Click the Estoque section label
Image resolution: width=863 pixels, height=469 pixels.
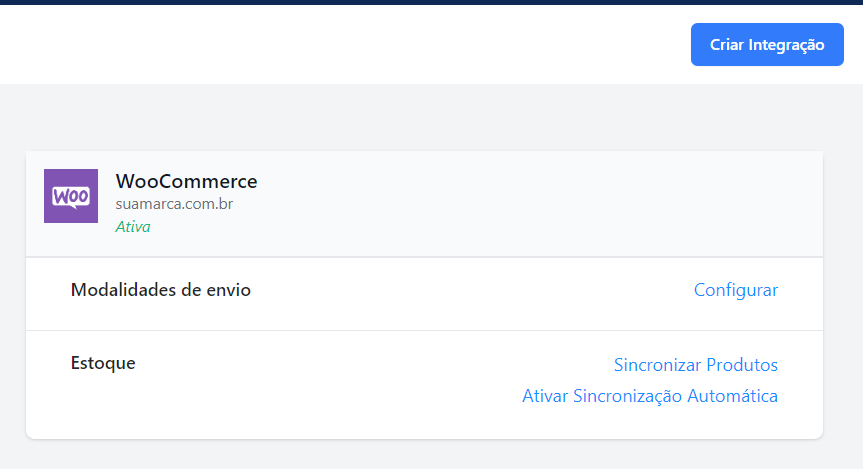(x=103, y=363)
